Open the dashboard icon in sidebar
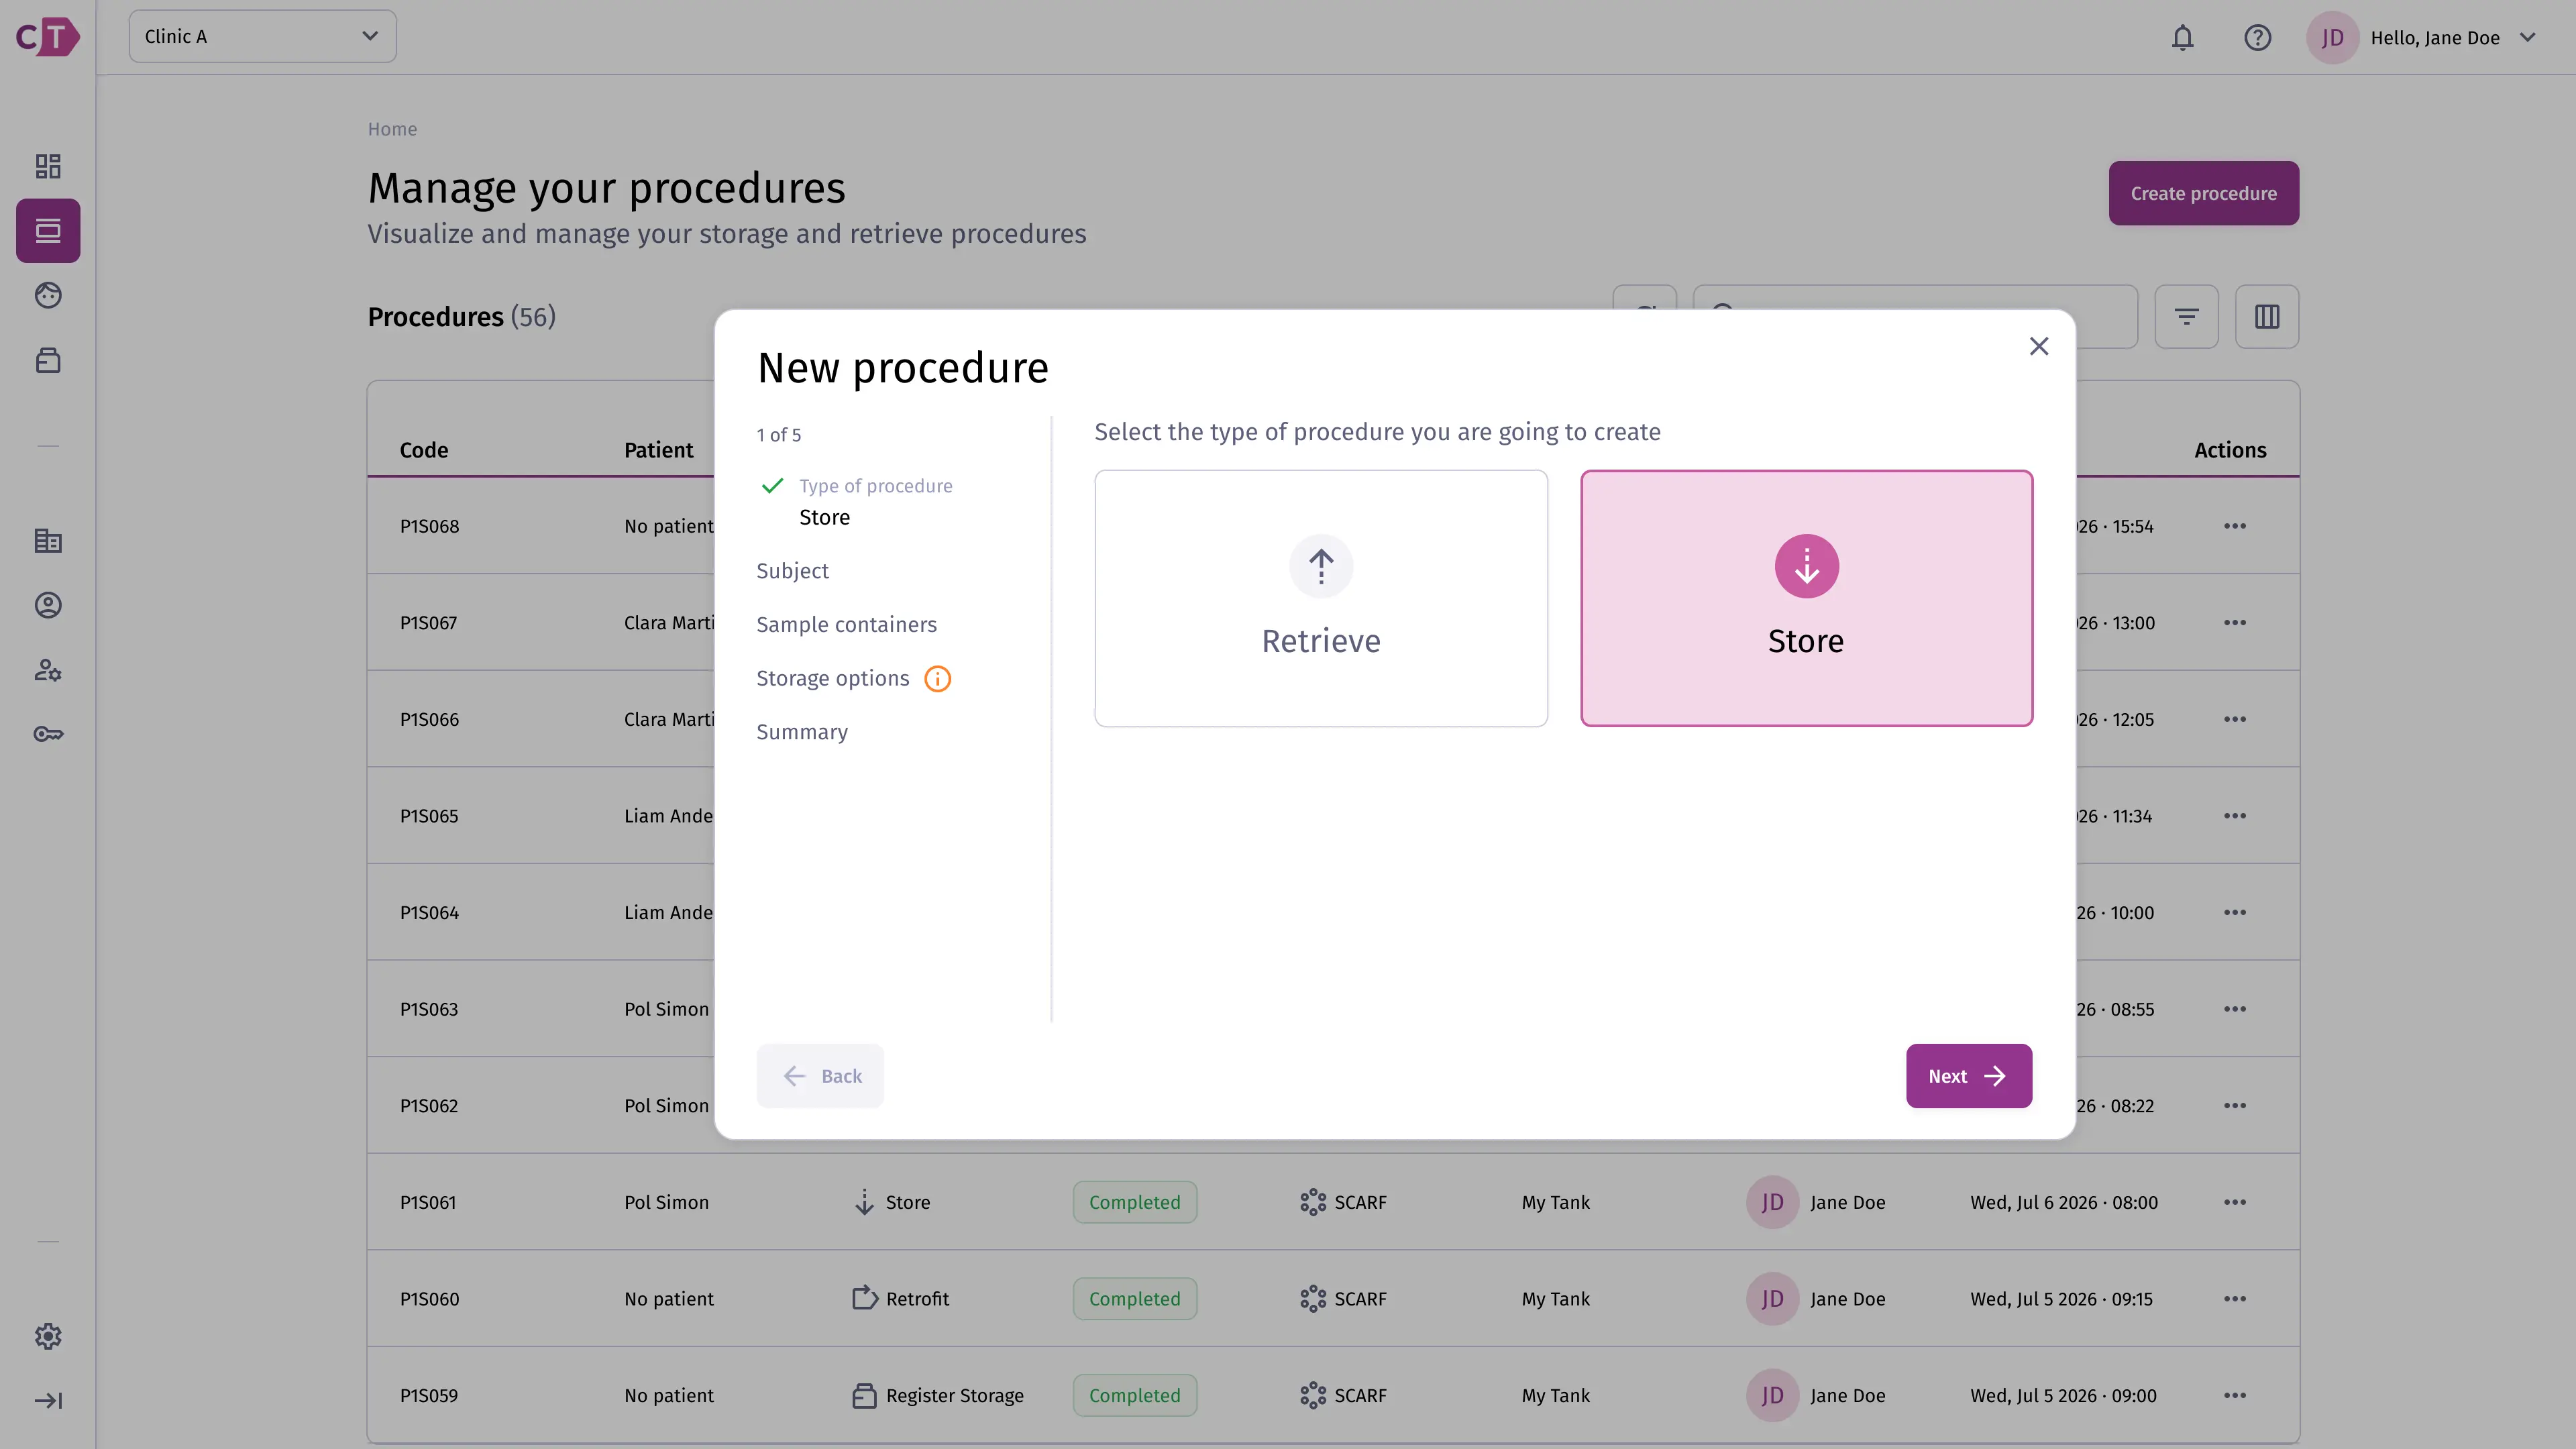 click(48, 166)
